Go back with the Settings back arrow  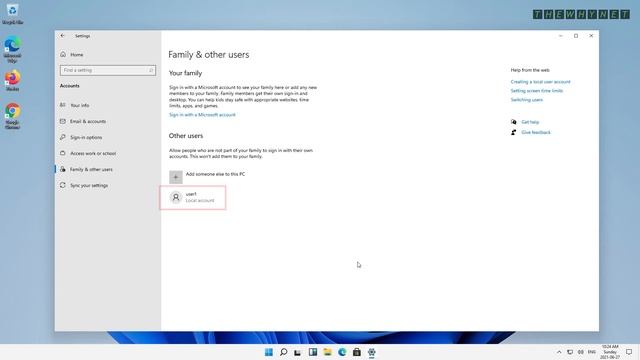[x=62, y=36]
